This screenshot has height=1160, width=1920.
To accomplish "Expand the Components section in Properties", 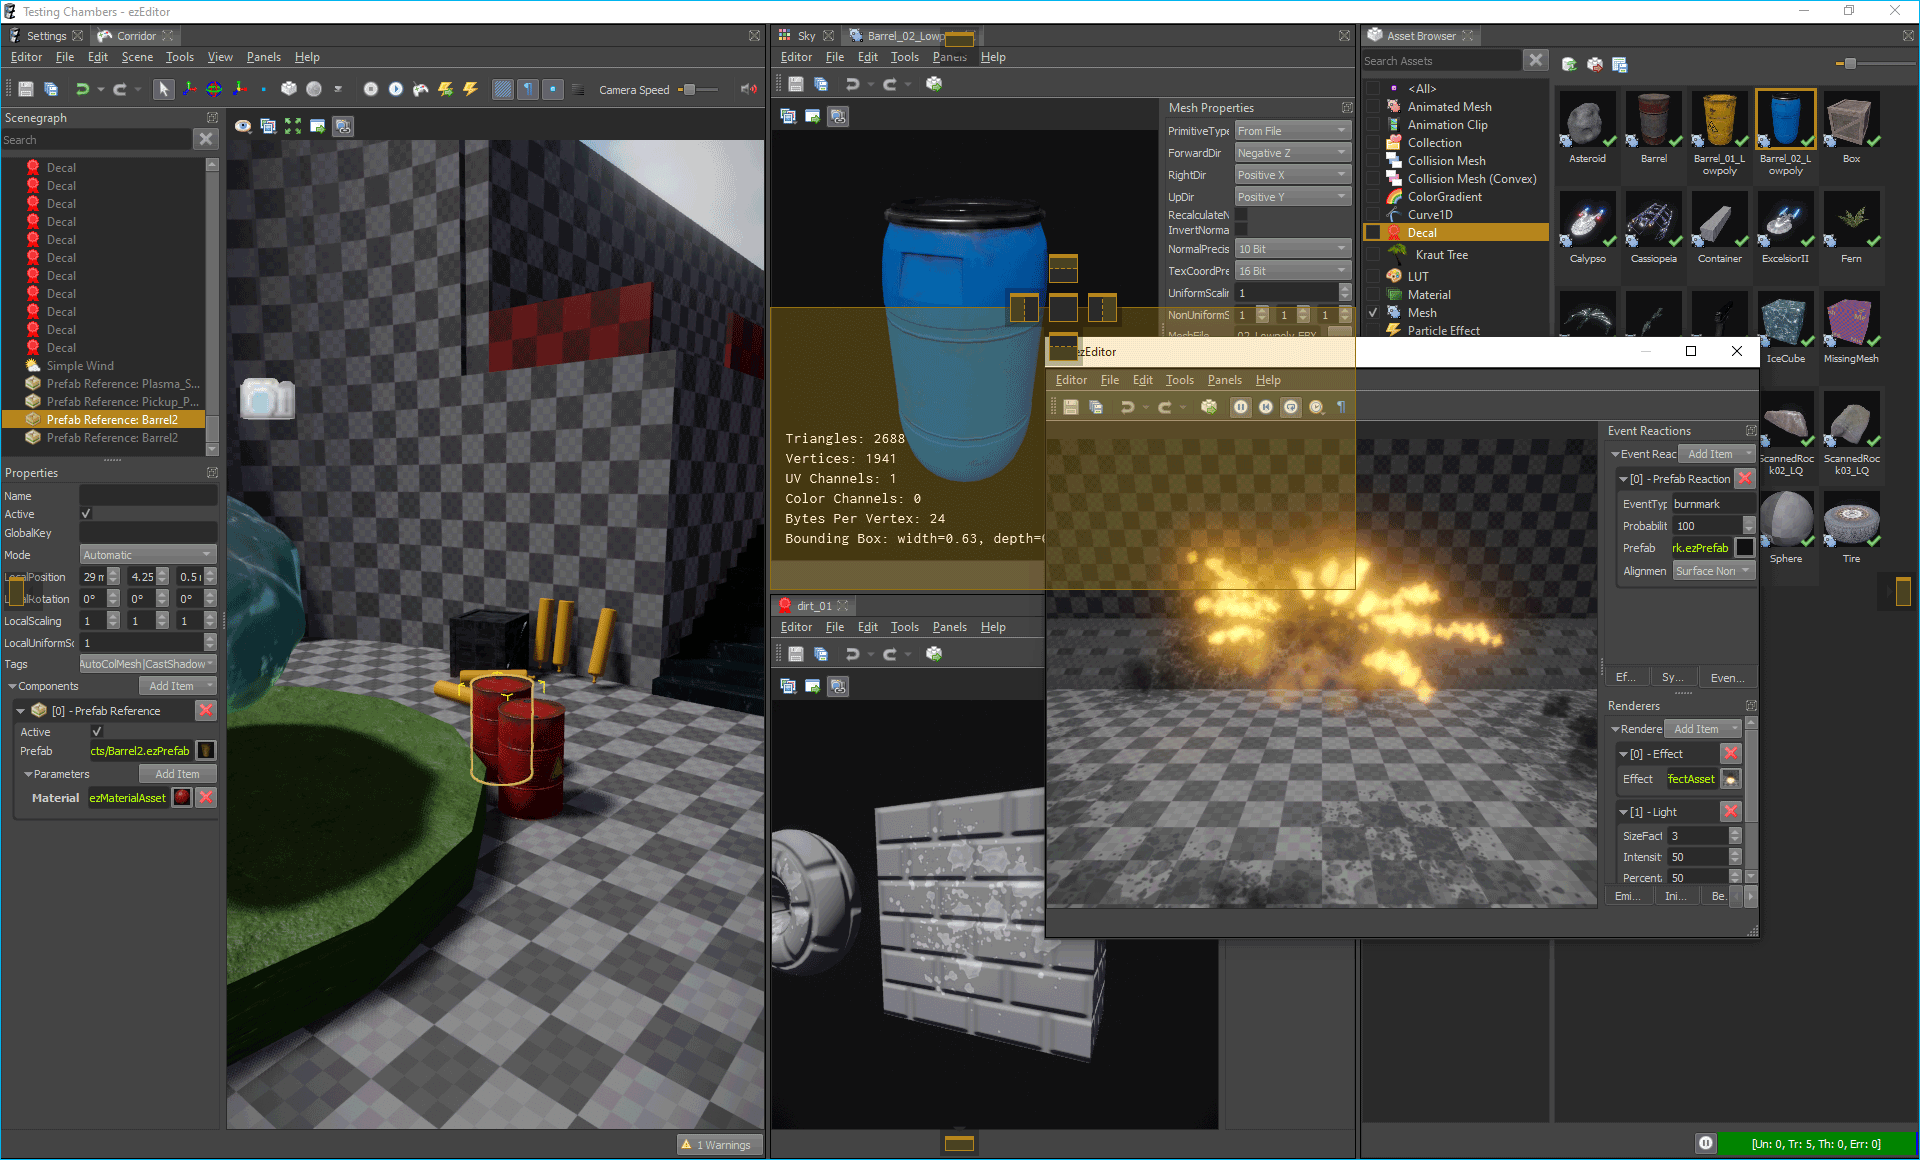I will [12, 686].
